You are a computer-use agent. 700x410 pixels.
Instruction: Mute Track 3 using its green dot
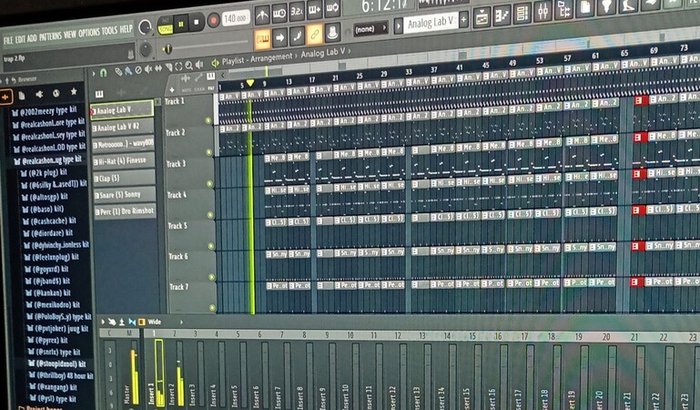tap(209, 184)
